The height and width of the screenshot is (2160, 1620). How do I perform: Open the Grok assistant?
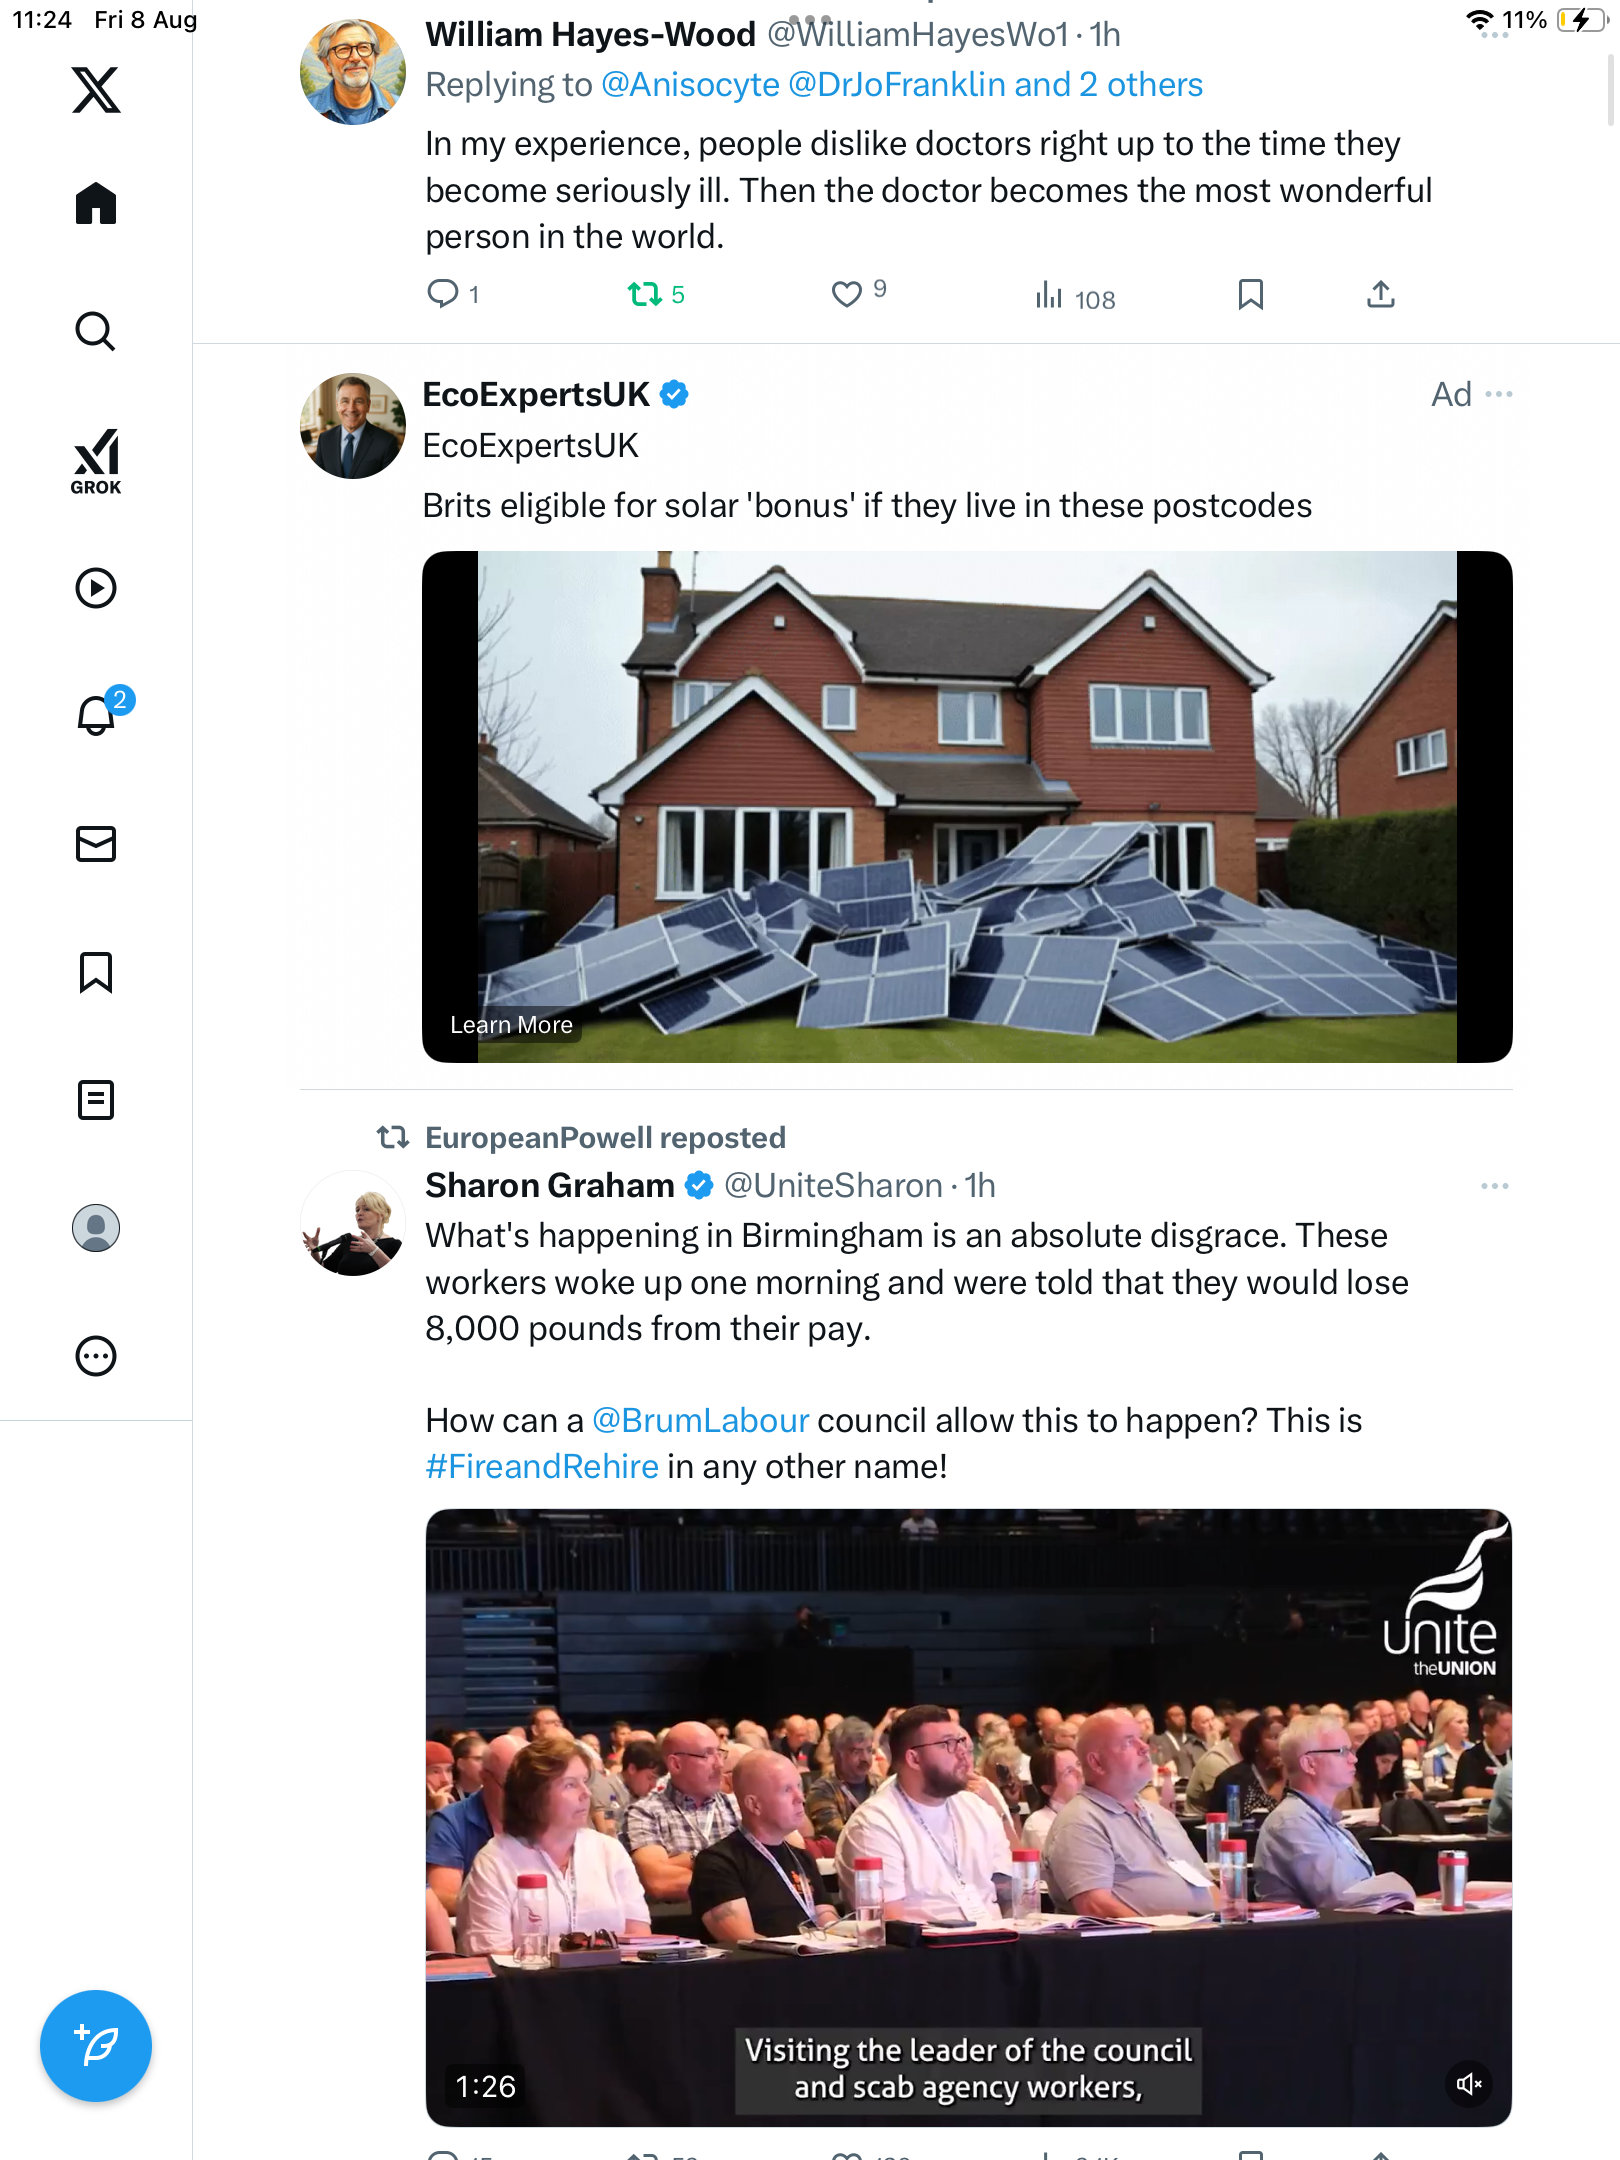point(96,461)
